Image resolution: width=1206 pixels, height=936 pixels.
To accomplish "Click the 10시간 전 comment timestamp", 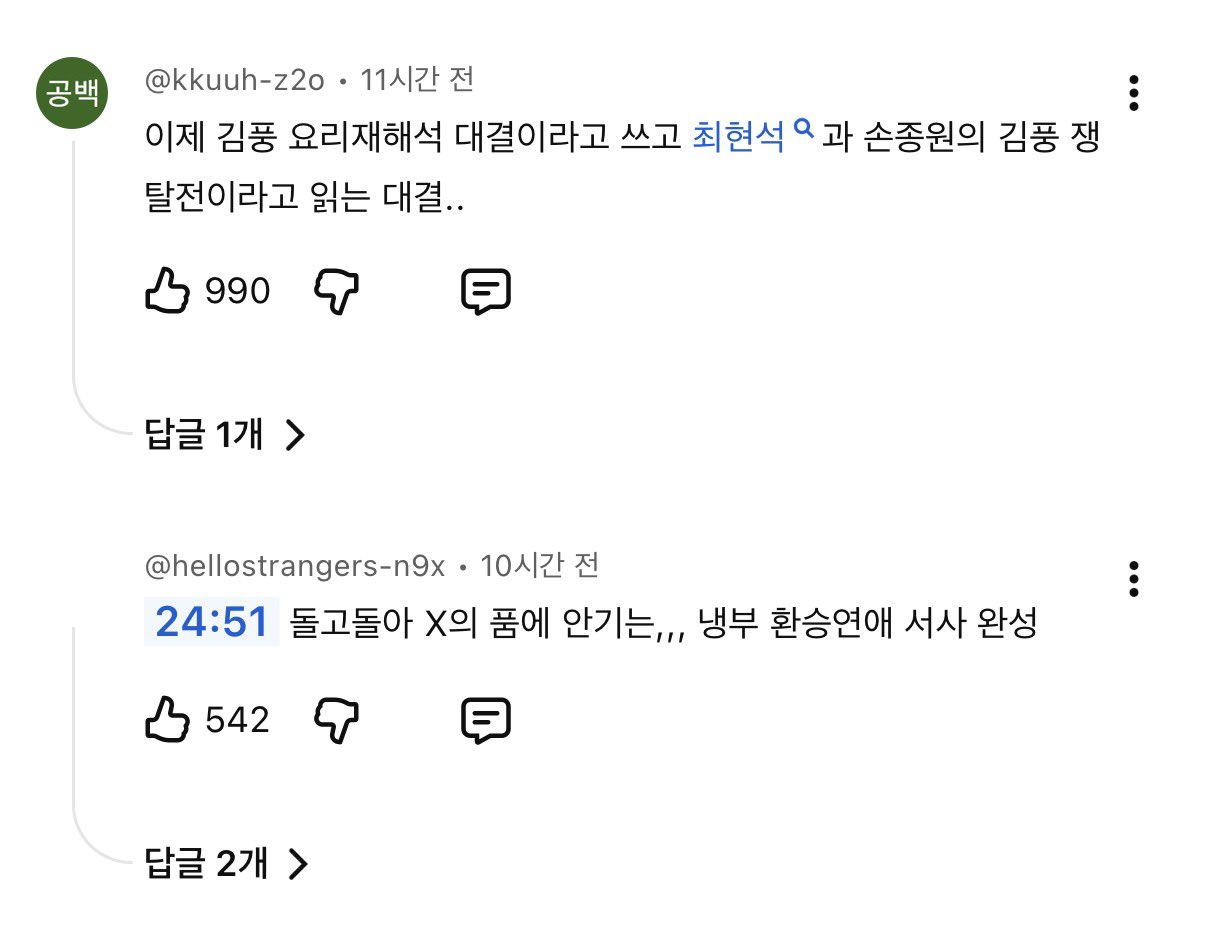I will 539,566.
